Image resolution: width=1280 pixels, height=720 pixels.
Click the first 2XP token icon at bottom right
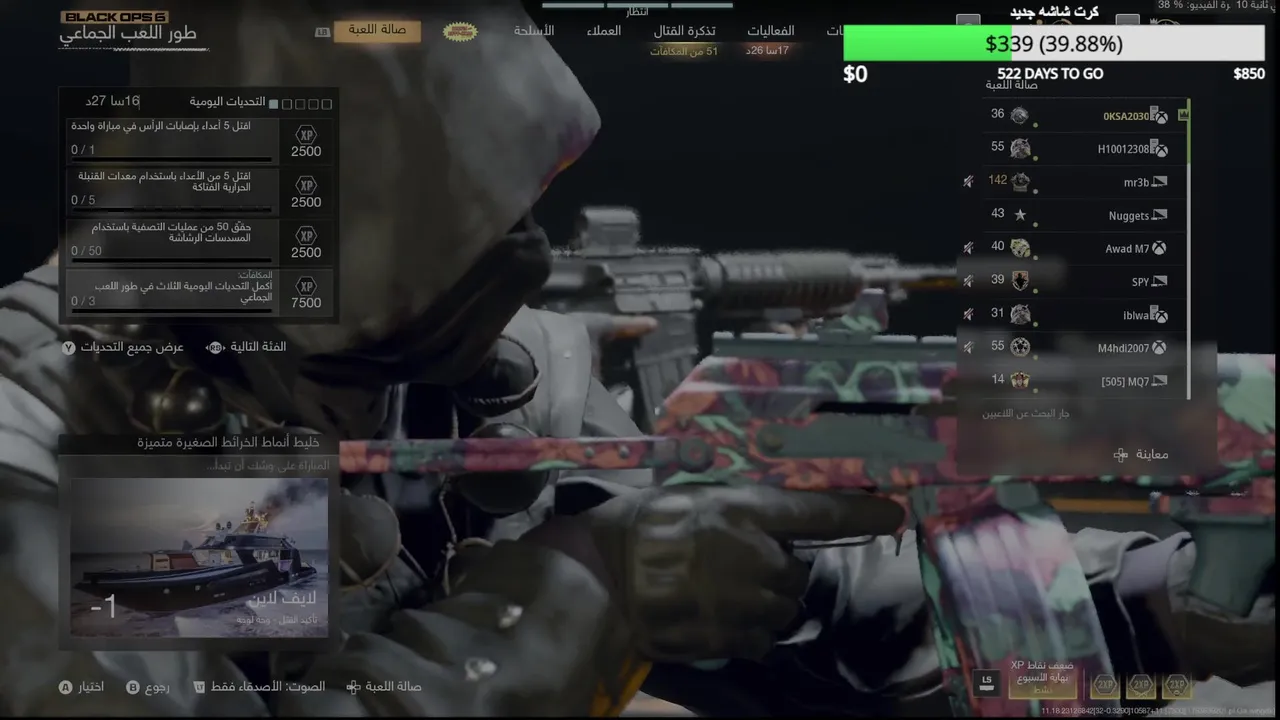(x=1105, y=684)
